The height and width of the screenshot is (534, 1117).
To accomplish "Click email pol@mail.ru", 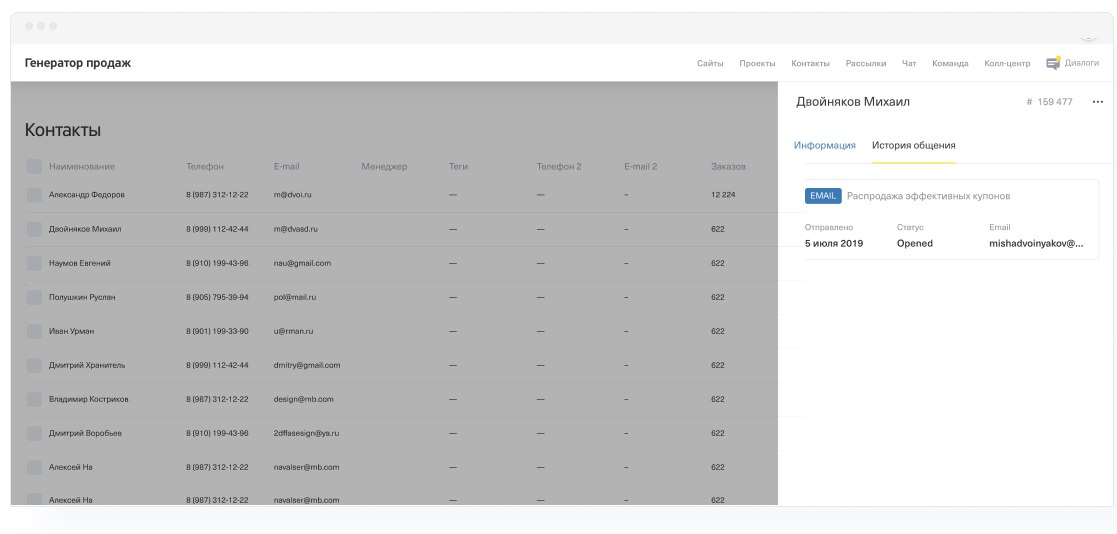I will tap(295, 297).
